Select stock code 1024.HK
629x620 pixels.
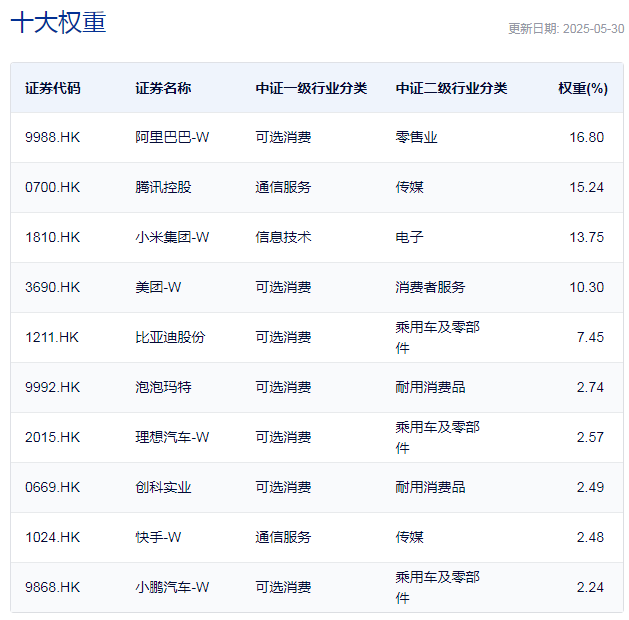point(53,537)
